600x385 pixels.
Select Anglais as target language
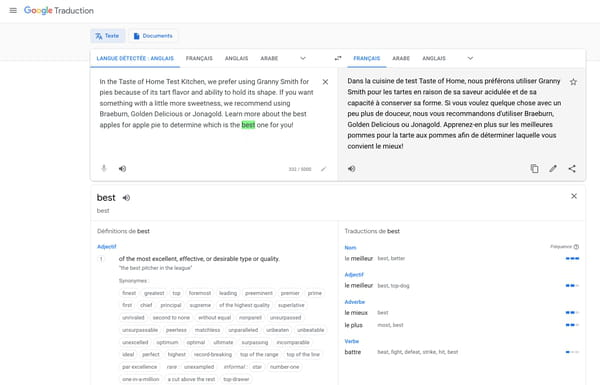click(x=434, y=59)
